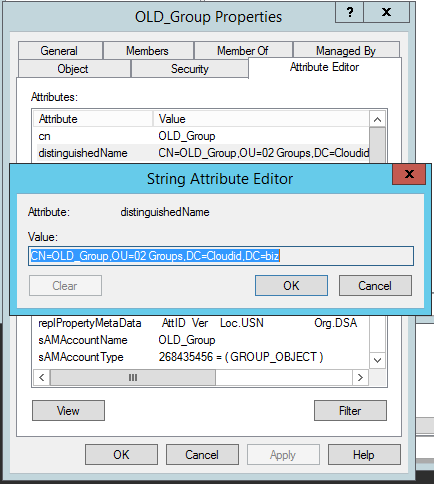The height and width of the screenshot is (484, 434).
Task: Click the Filter button
Action: [350, 410]
